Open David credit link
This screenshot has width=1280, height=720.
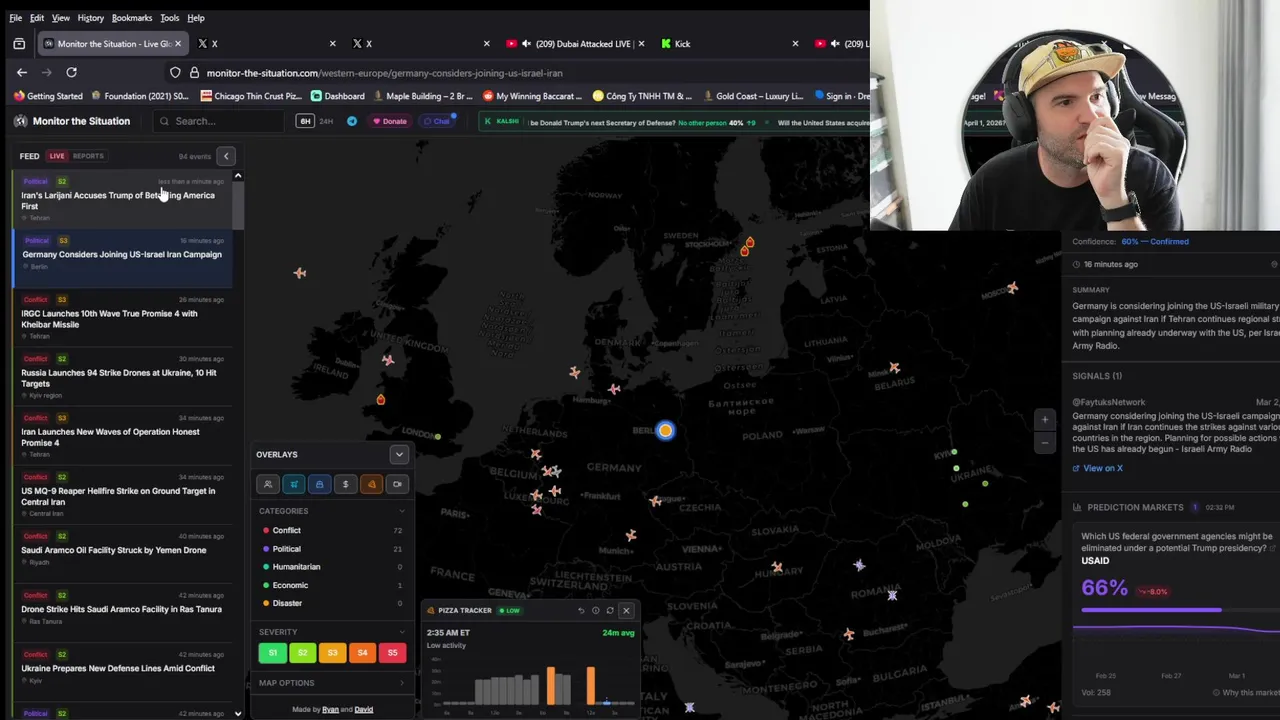point(364,710)
